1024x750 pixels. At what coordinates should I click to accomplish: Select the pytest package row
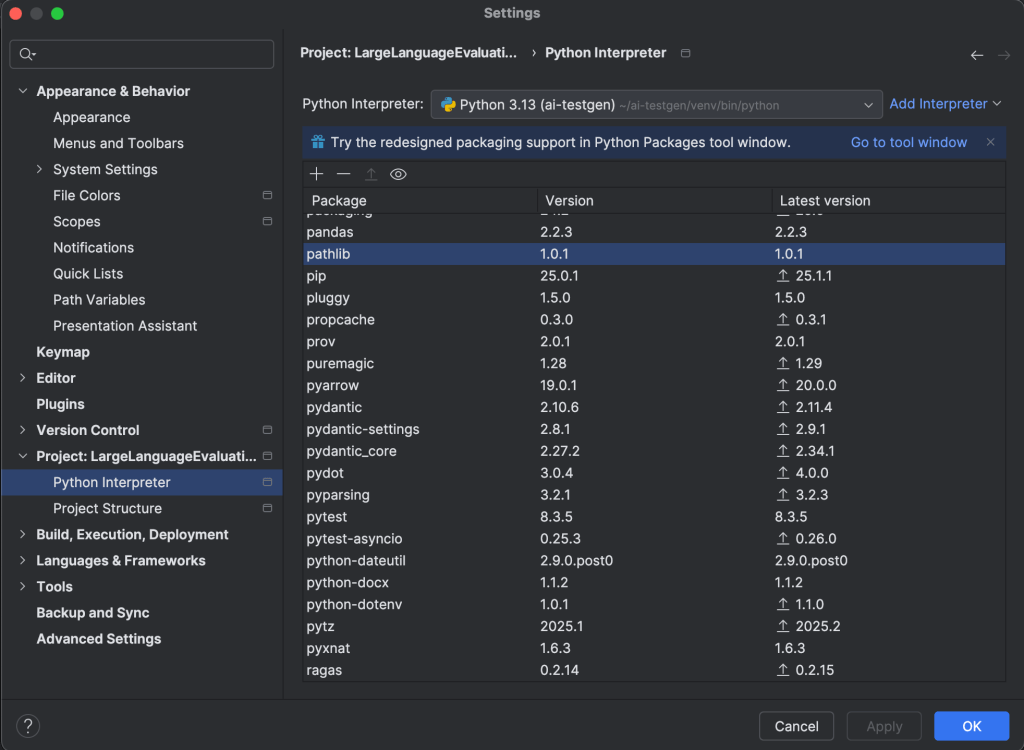point(654,517)
